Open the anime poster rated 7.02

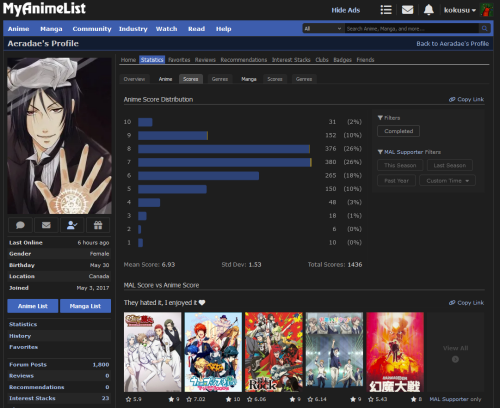click(213, 352)
